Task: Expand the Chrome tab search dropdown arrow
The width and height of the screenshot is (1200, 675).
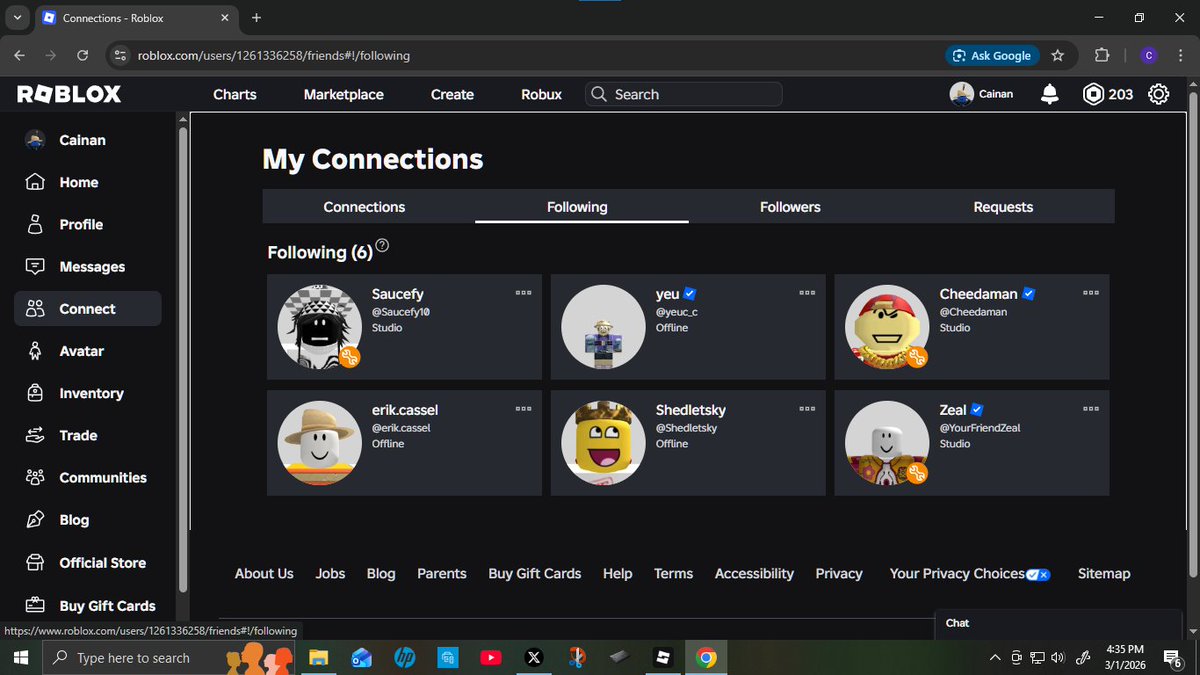Action: click(18, 18)
